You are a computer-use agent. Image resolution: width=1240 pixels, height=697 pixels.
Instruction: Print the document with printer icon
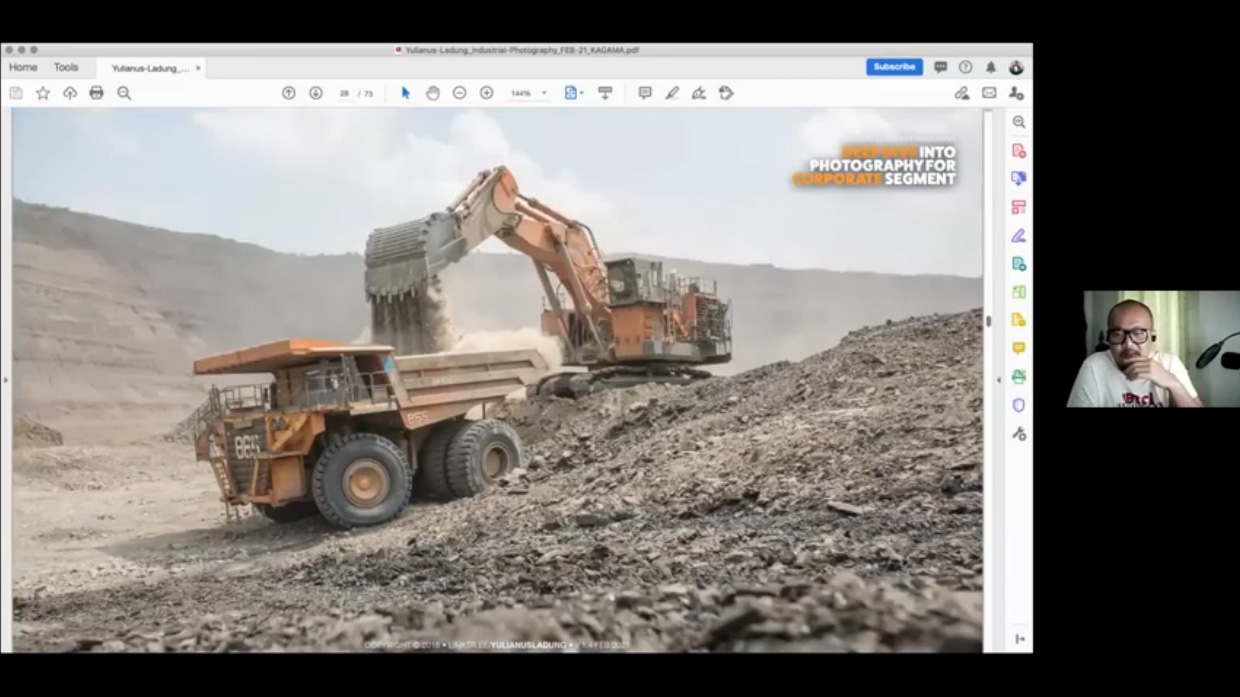pyautogui.click(x=96, y=93)
